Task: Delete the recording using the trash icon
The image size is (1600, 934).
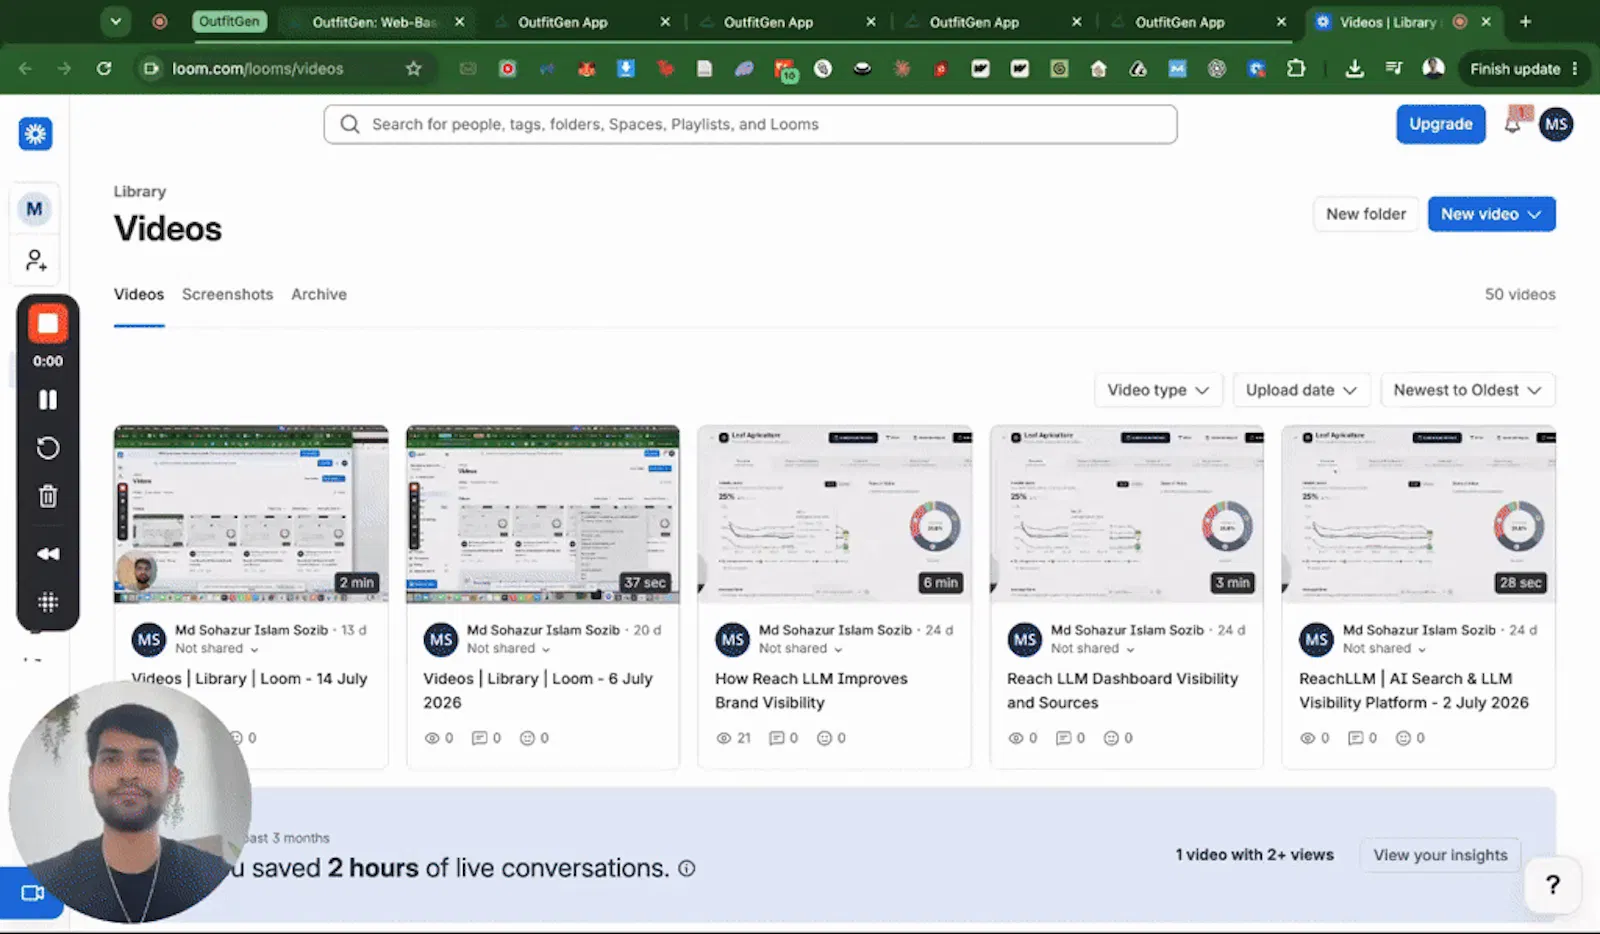Action: [48, 496]
